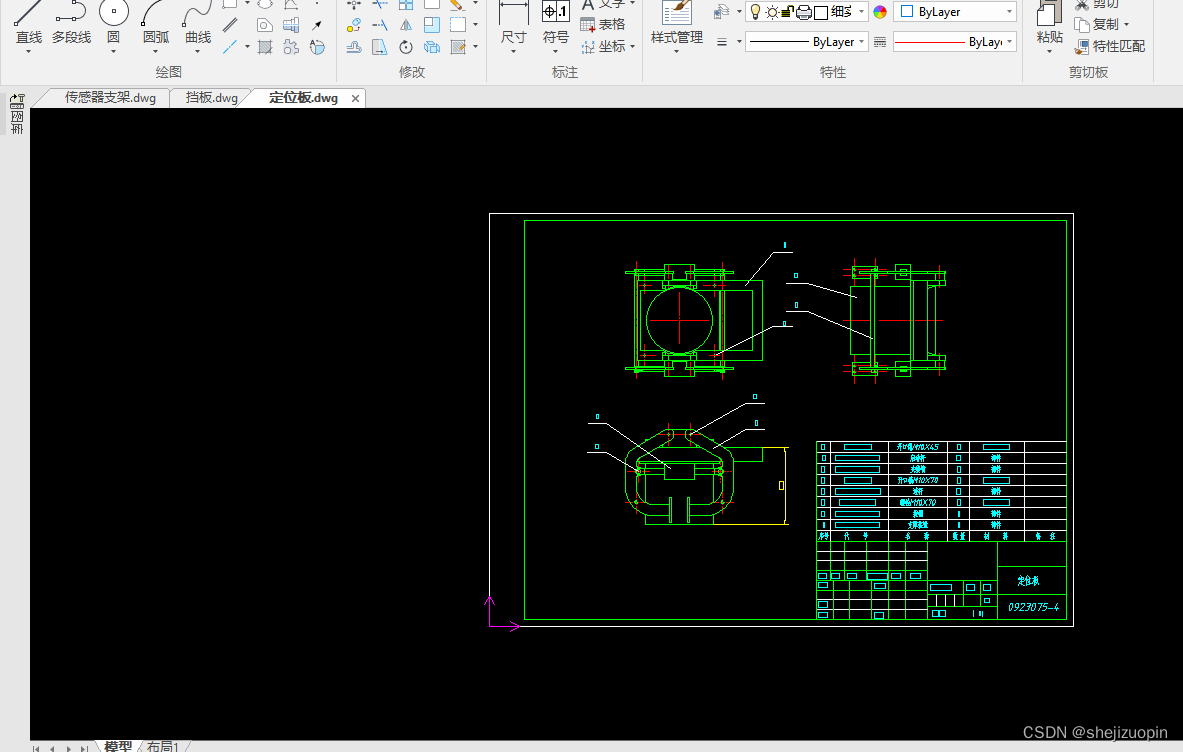Click the rotate tool icon in 修改 panel

pyautogui.click(x=406, y=48)
